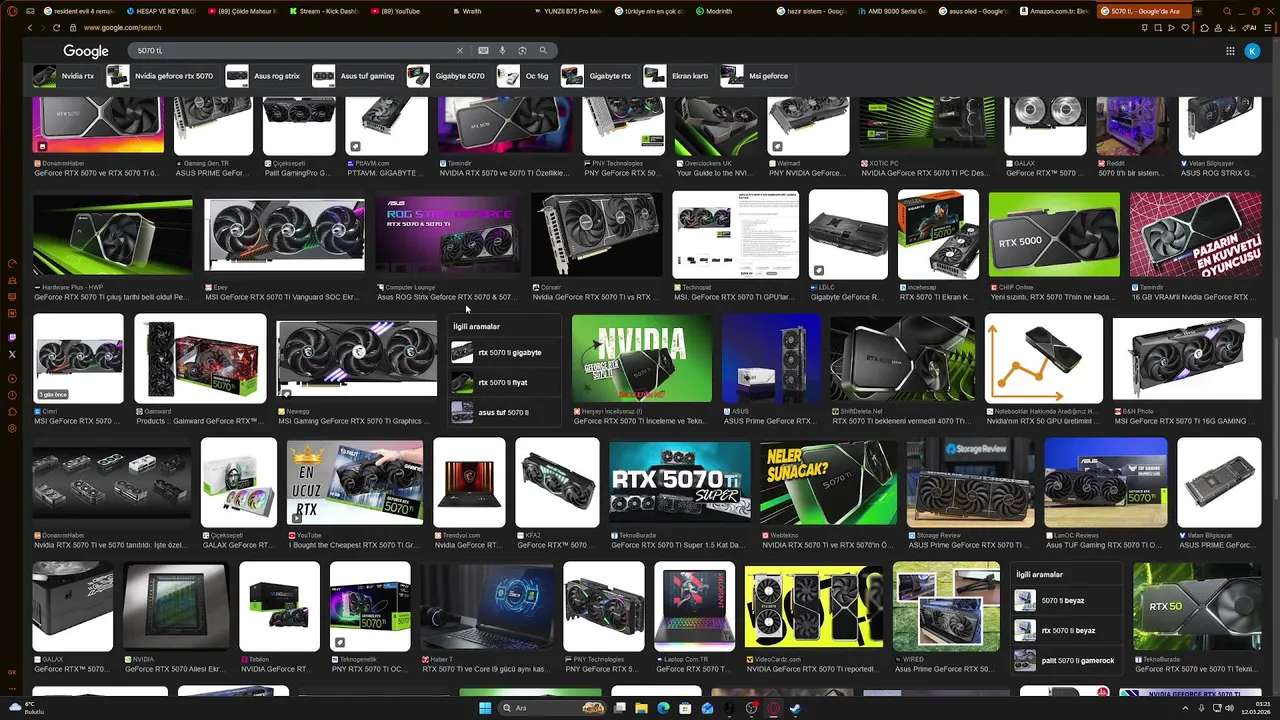Switch to the (89) YouTube tab

pos(405,11)
